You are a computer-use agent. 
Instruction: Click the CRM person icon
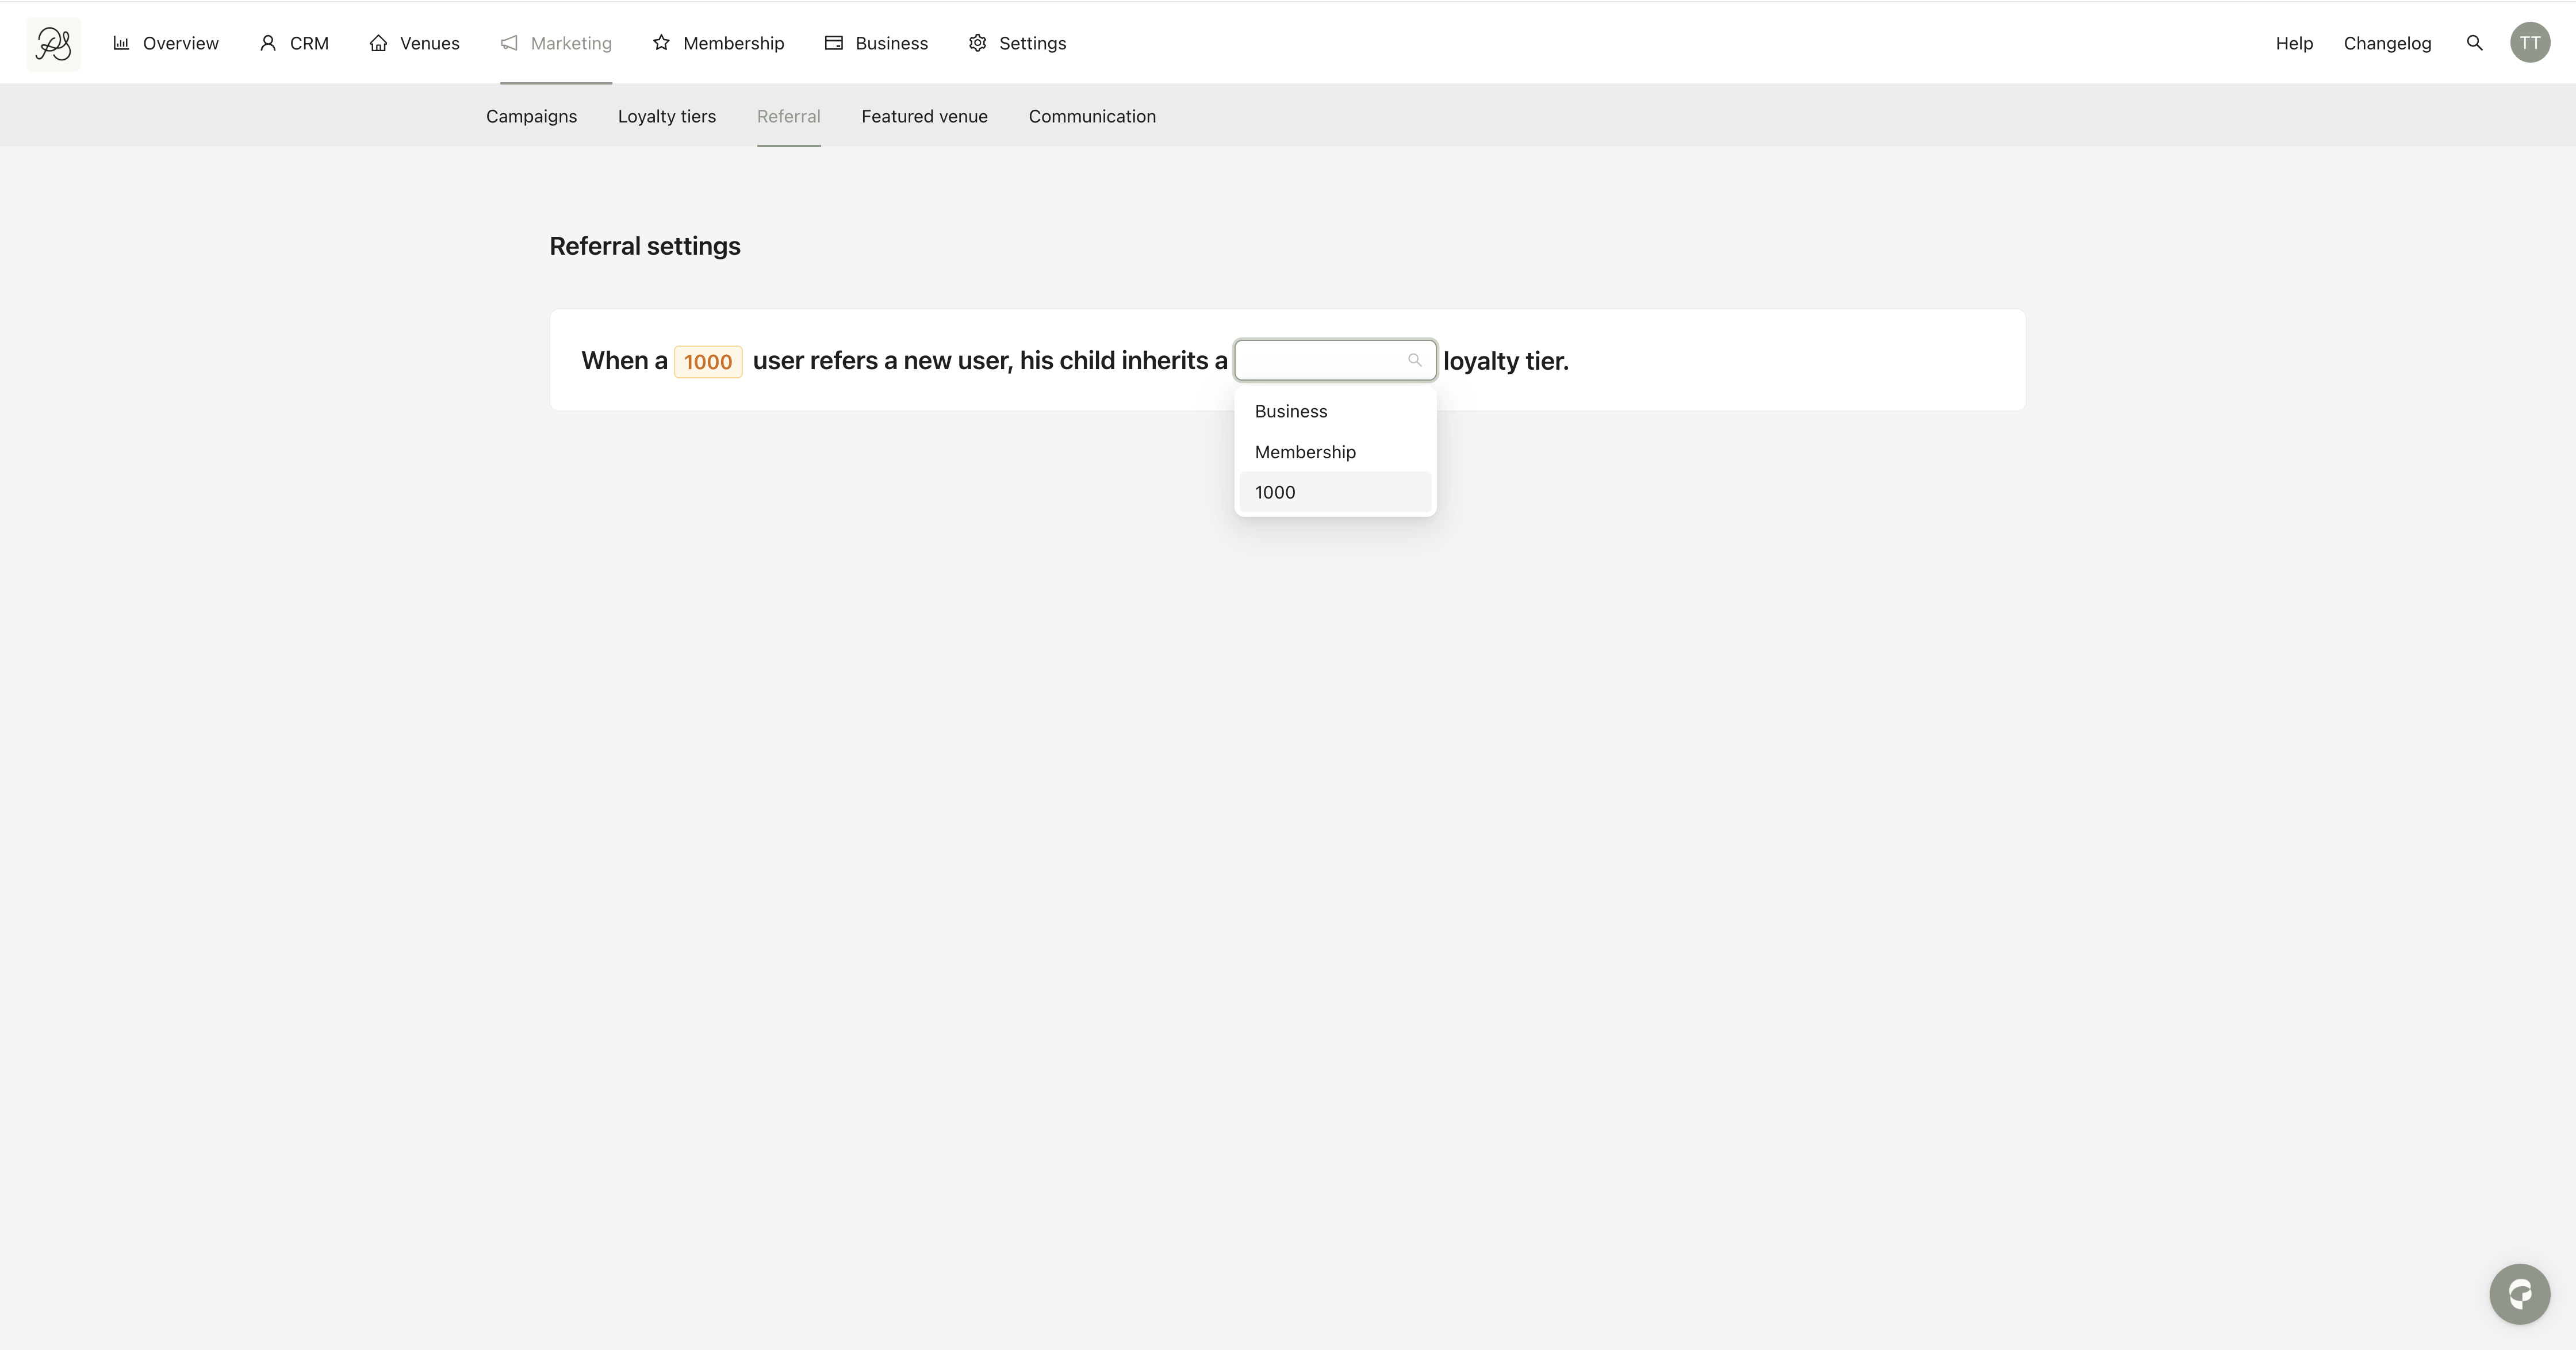[x=267, y=43]
